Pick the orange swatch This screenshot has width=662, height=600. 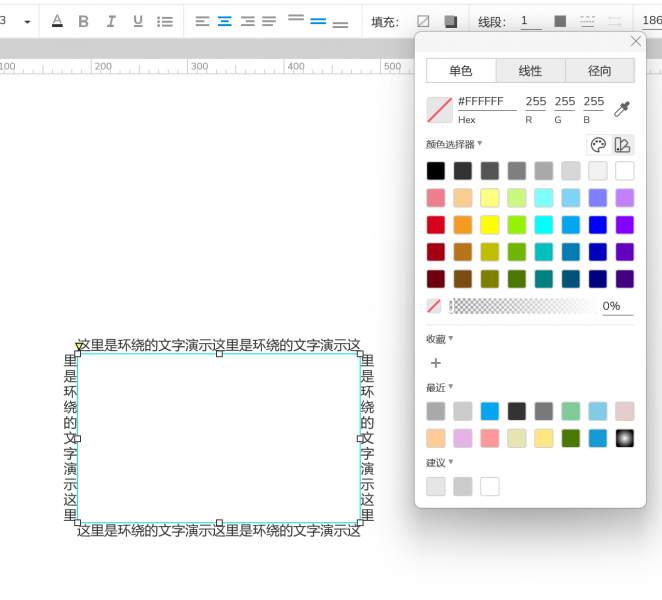click(x=463, y=225)
